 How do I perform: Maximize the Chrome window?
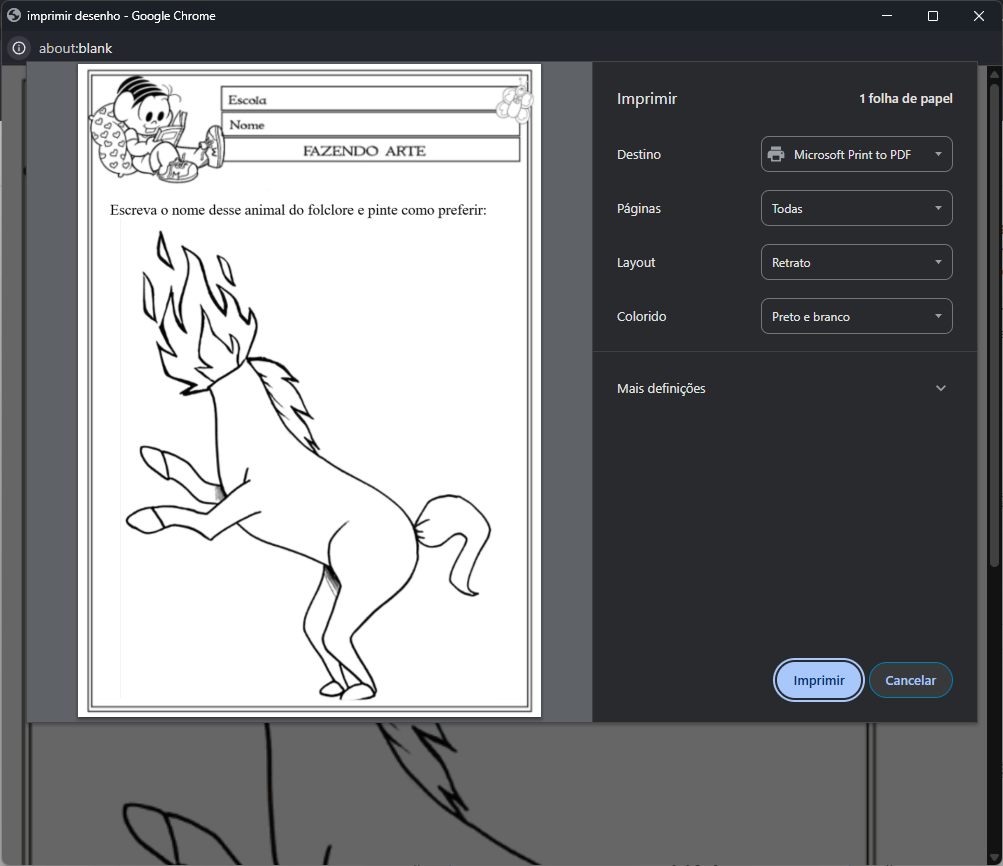(x=933, y=15)
